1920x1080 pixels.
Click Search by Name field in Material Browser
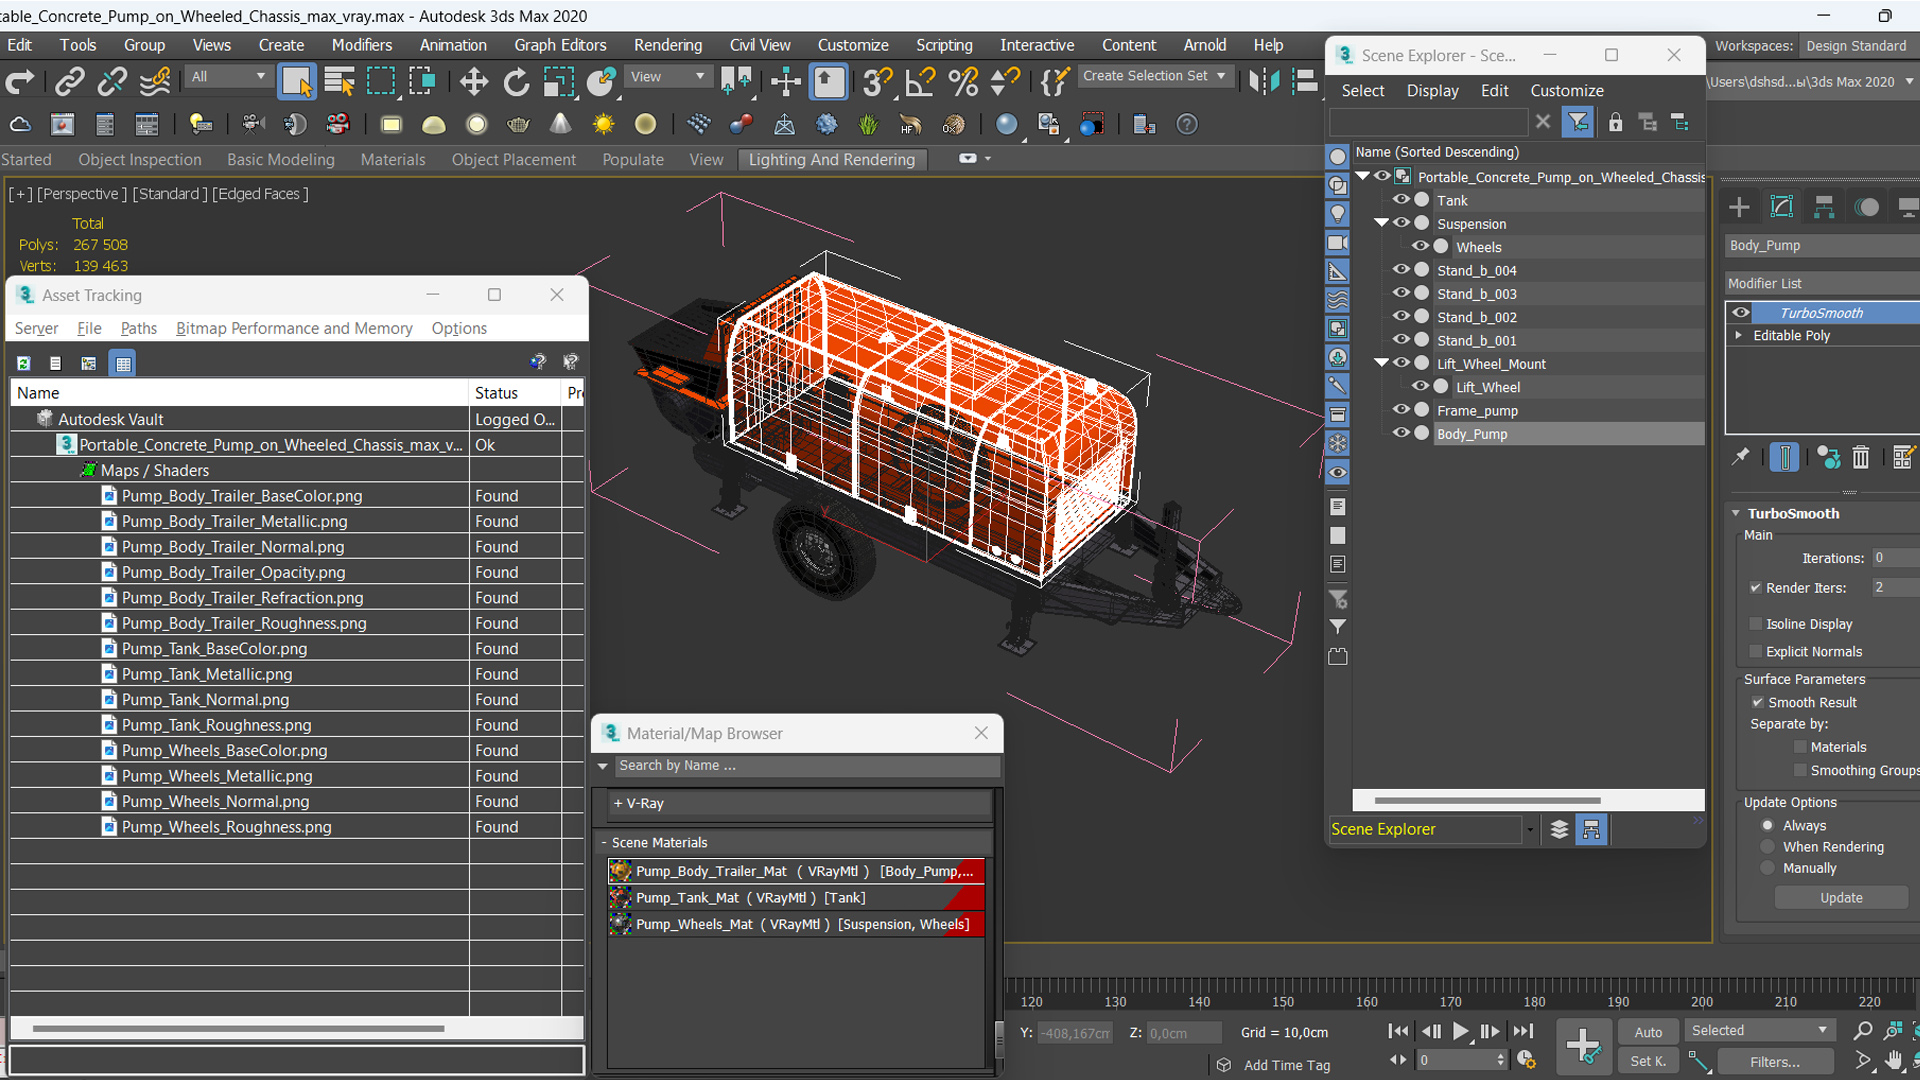tap(806, 765)
